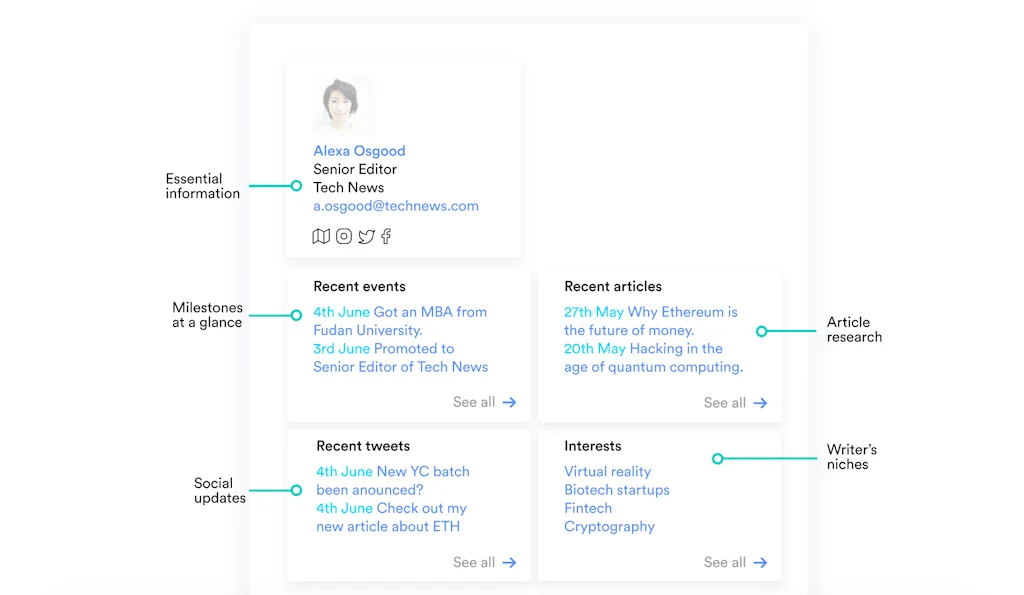This screenshot has height=595, width=1024.
Task: Select the Cryptography interest
Action: (x=609, y=527)
